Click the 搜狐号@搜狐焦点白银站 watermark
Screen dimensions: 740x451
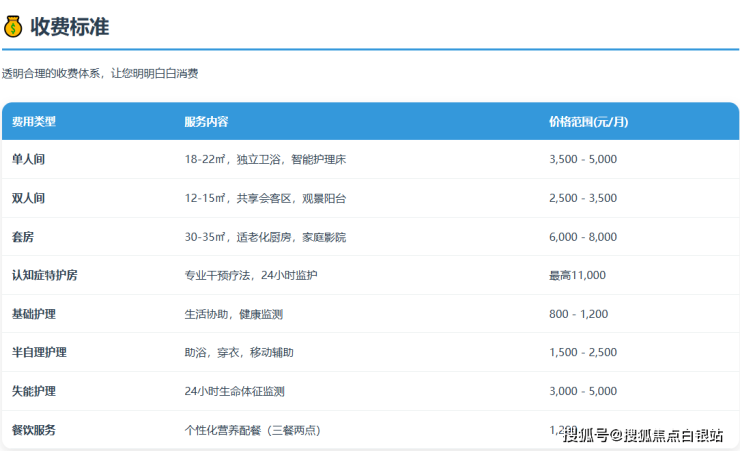643,435
